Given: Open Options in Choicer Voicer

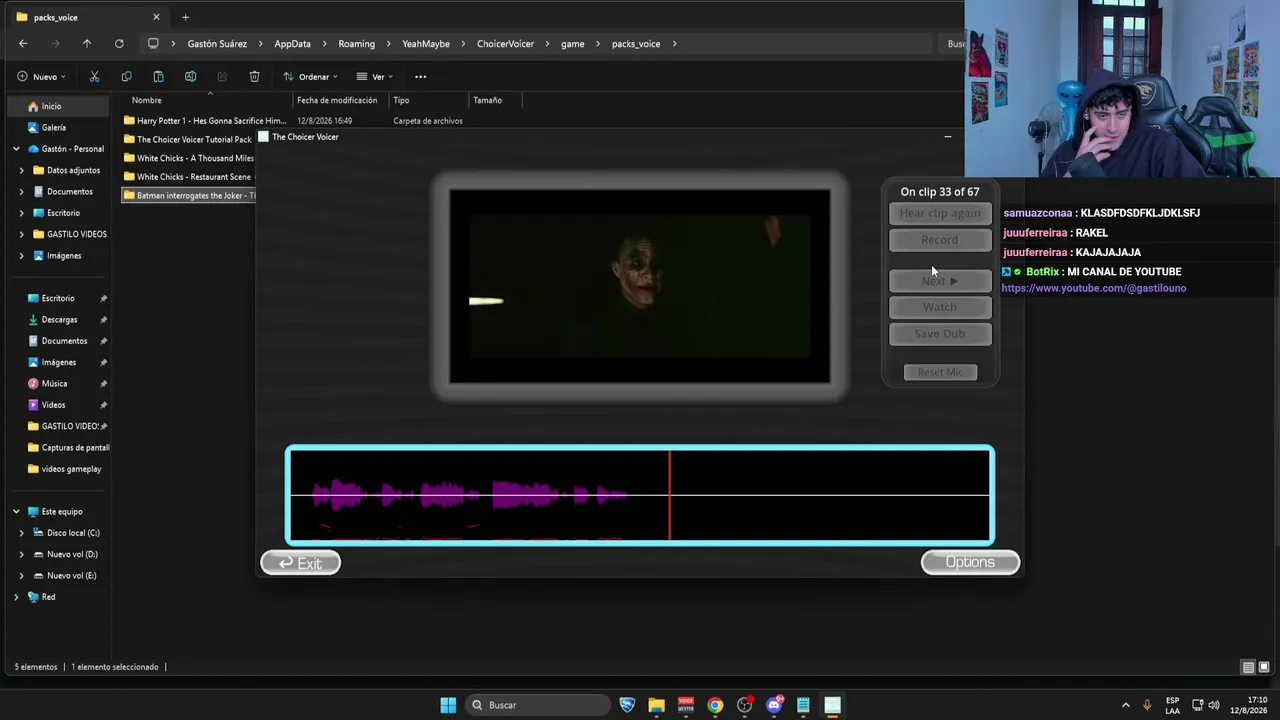Looking at the screenshot, I should [x=970, y=562].
